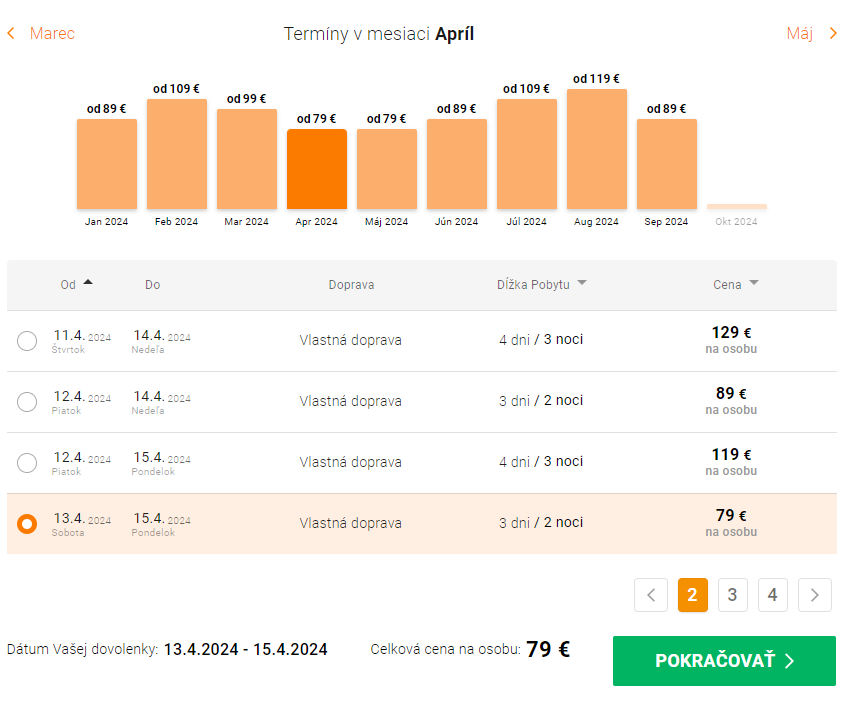
Task: Open page 4 of results
Action: [772, 595]
